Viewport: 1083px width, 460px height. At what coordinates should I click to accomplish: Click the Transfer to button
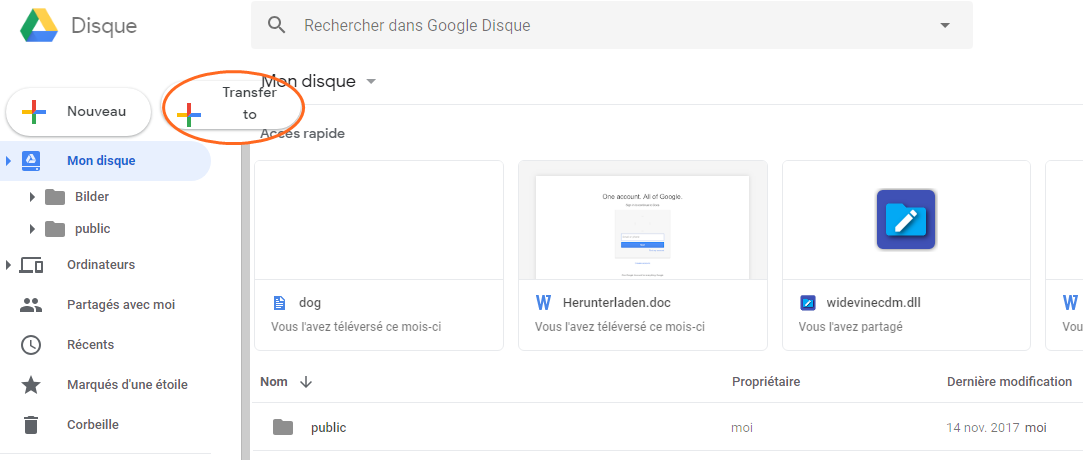233,105
